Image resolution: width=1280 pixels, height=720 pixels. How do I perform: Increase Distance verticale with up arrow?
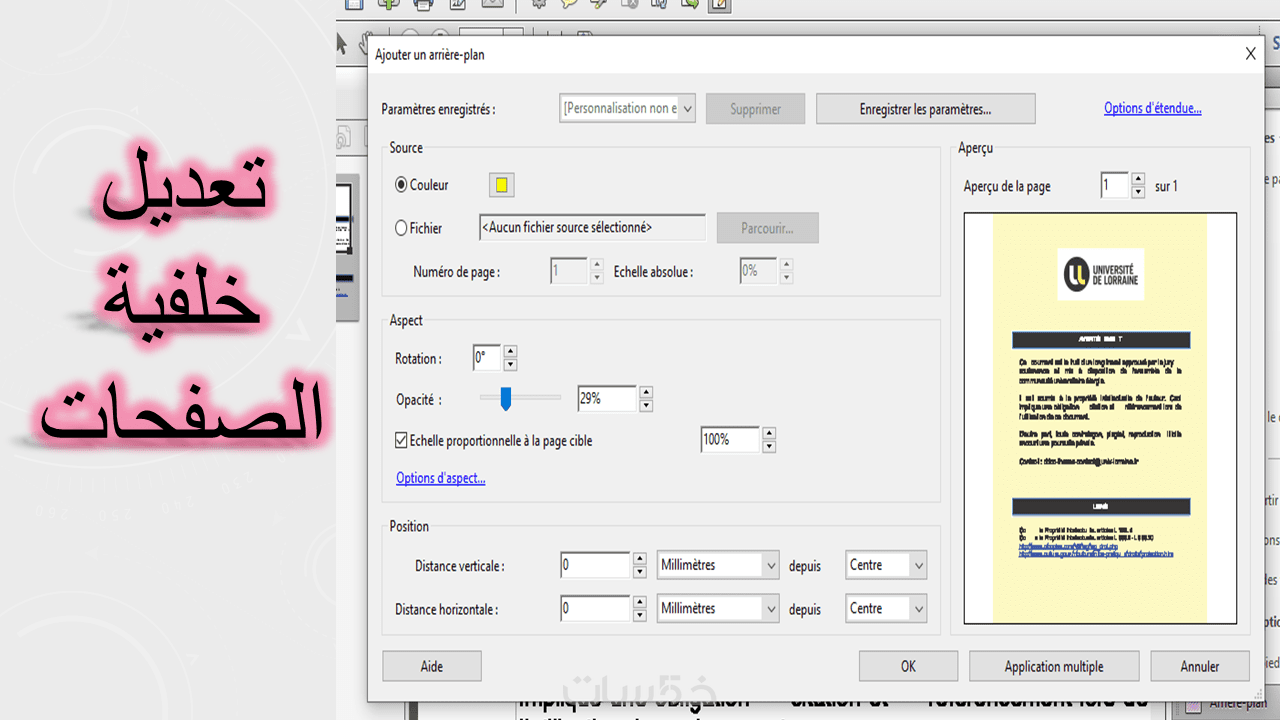click(640, 559)
